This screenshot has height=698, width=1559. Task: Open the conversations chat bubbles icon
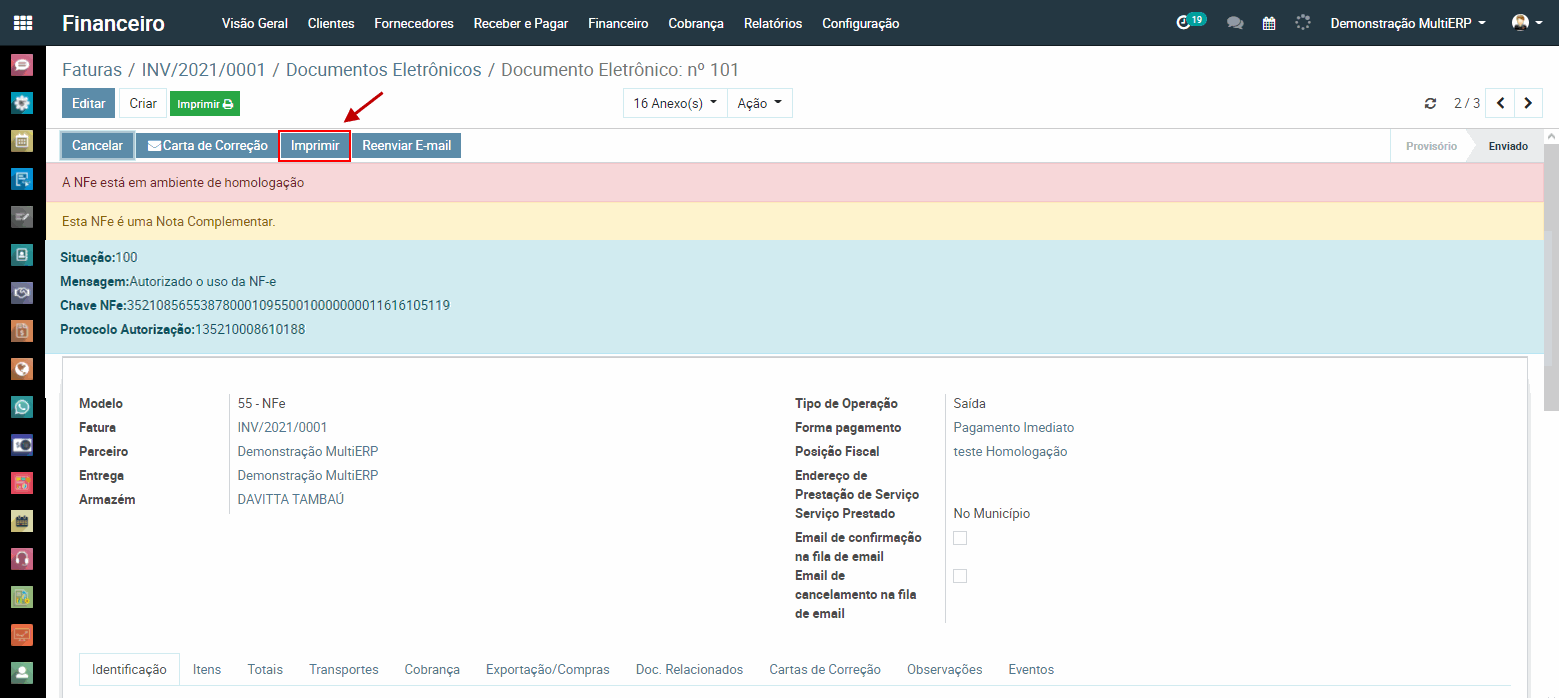pos(1235,23)
